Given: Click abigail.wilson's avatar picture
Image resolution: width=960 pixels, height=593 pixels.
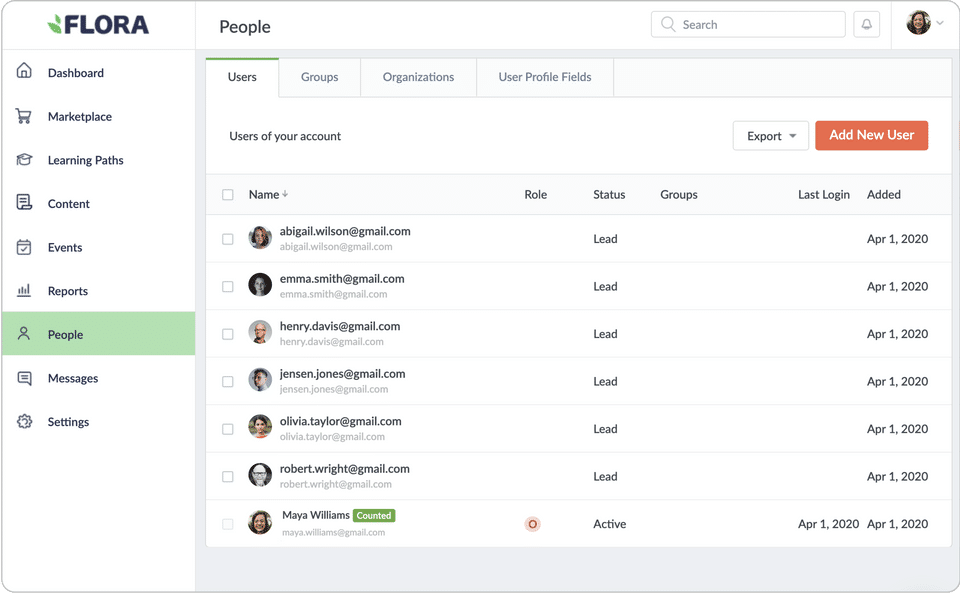Looking at the screenshot, I should tap(260, 238).
